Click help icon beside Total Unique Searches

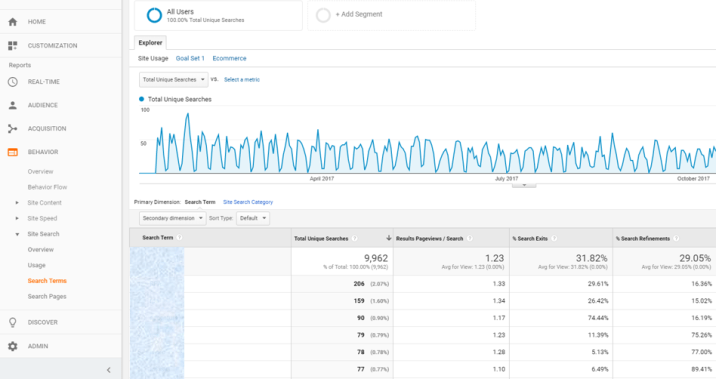click(x=354, y=238)
